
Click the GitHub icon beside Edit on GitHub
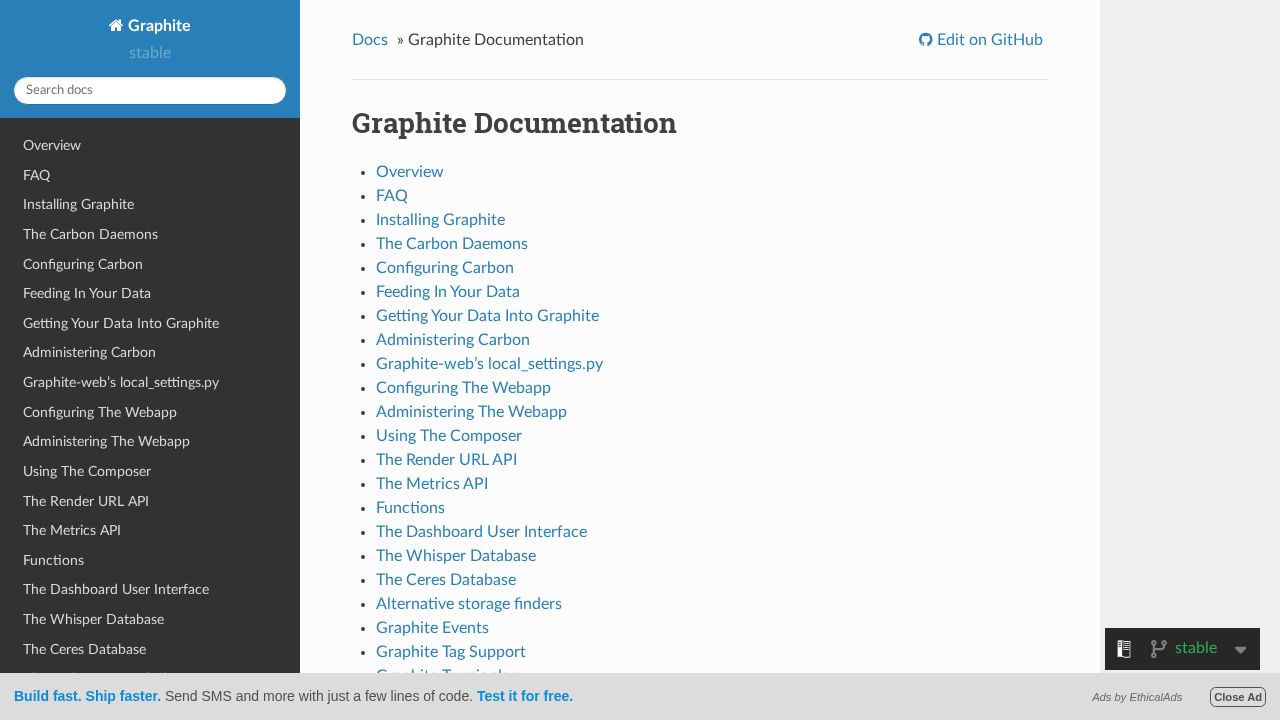tap(925, 40)
